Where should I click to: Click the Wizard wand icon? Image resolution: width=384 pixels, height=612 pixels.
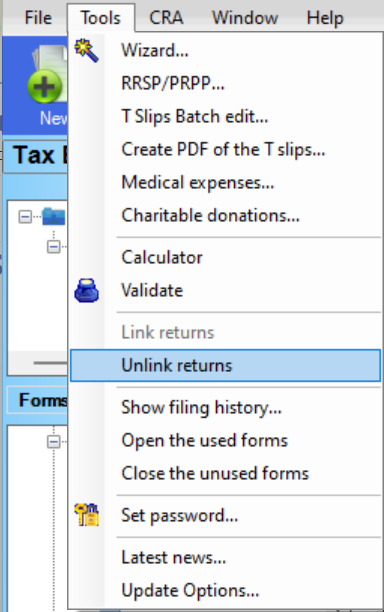[x=86, y=50]
